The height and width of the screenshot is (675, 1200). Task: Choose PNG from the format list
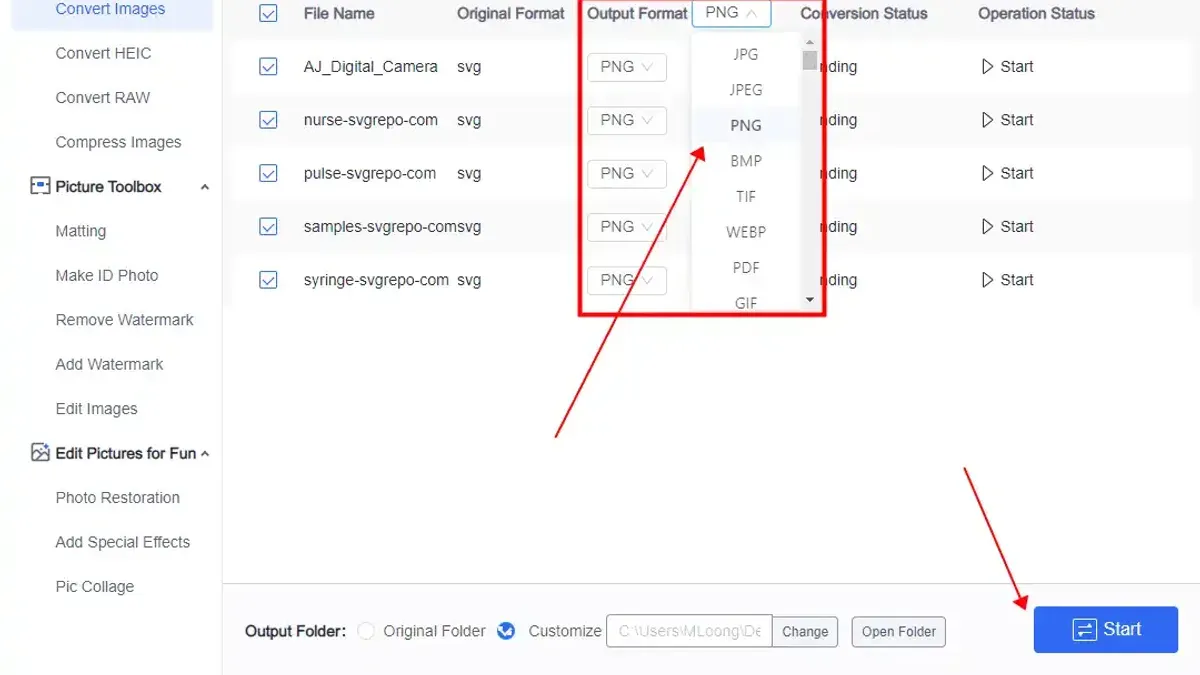point(746,125)
